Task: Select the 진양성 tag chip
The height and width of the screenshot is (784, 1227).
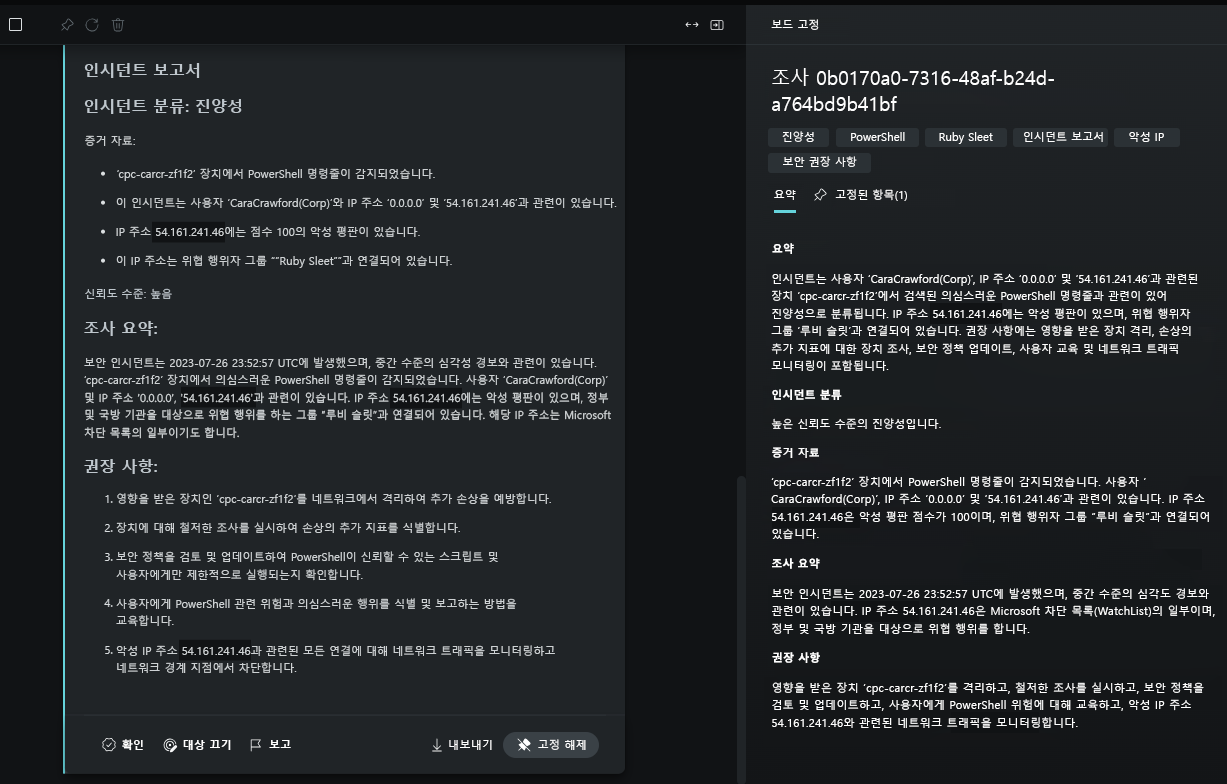Action: pyautogui.click(x=798, y=137)
